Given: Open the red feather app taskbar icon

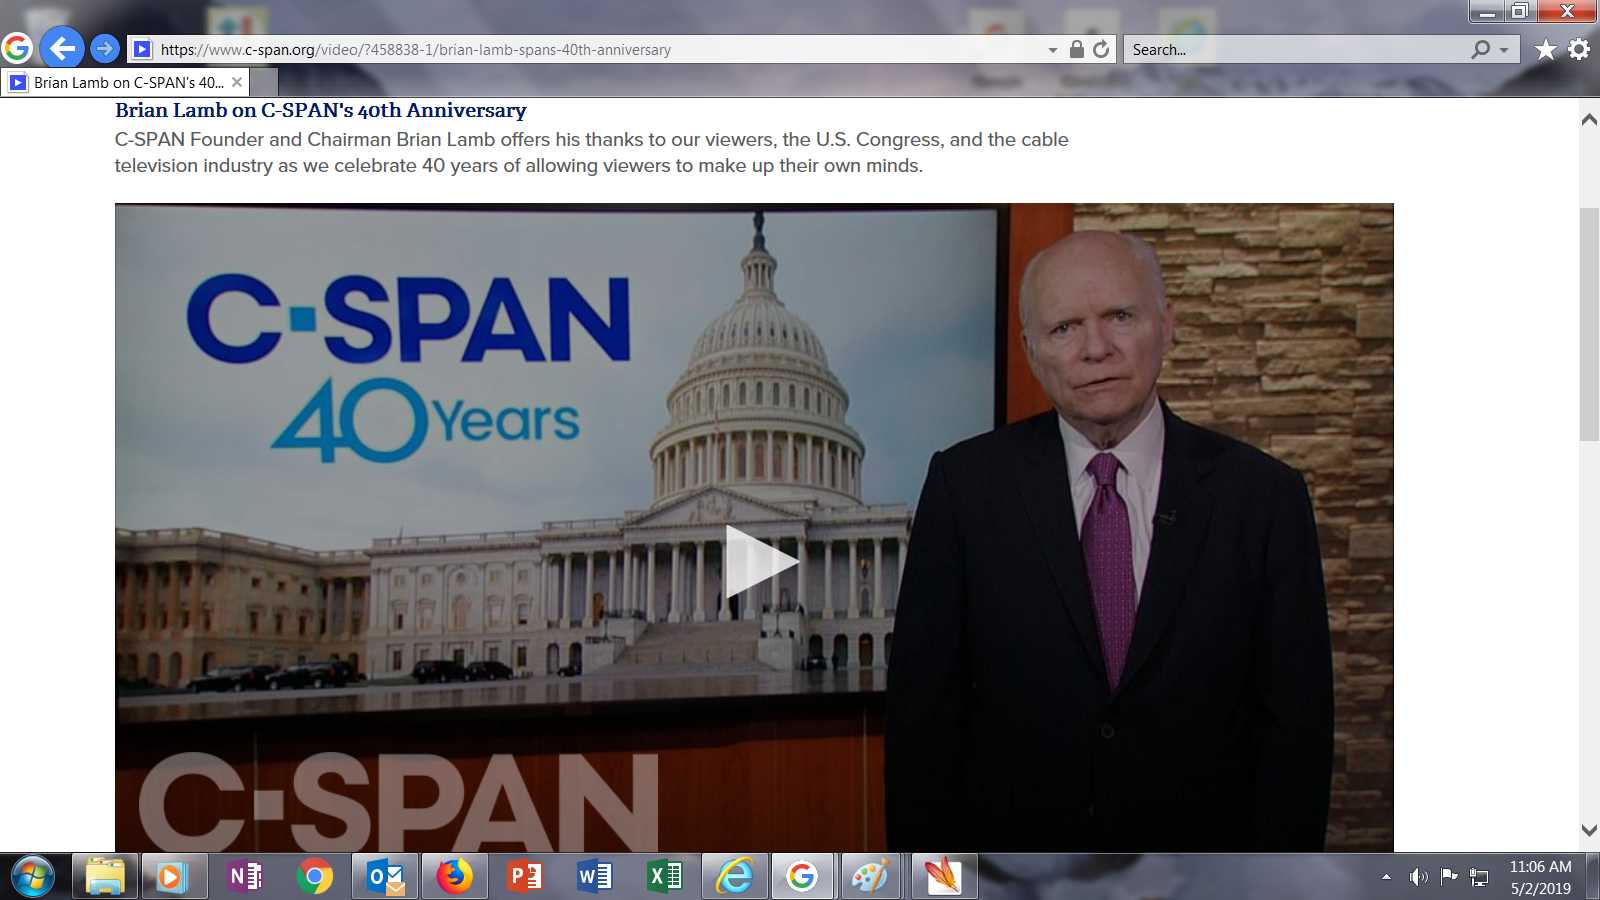Looking at the screenshot, I should (942, 877).
